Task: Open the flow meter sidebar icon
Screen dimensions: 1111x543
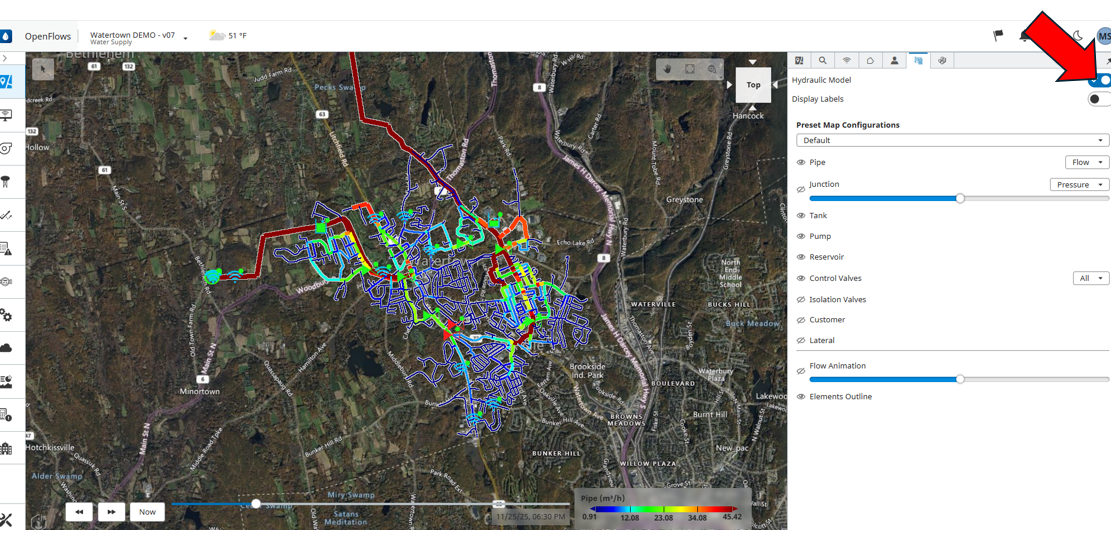Action: [6, 281]
